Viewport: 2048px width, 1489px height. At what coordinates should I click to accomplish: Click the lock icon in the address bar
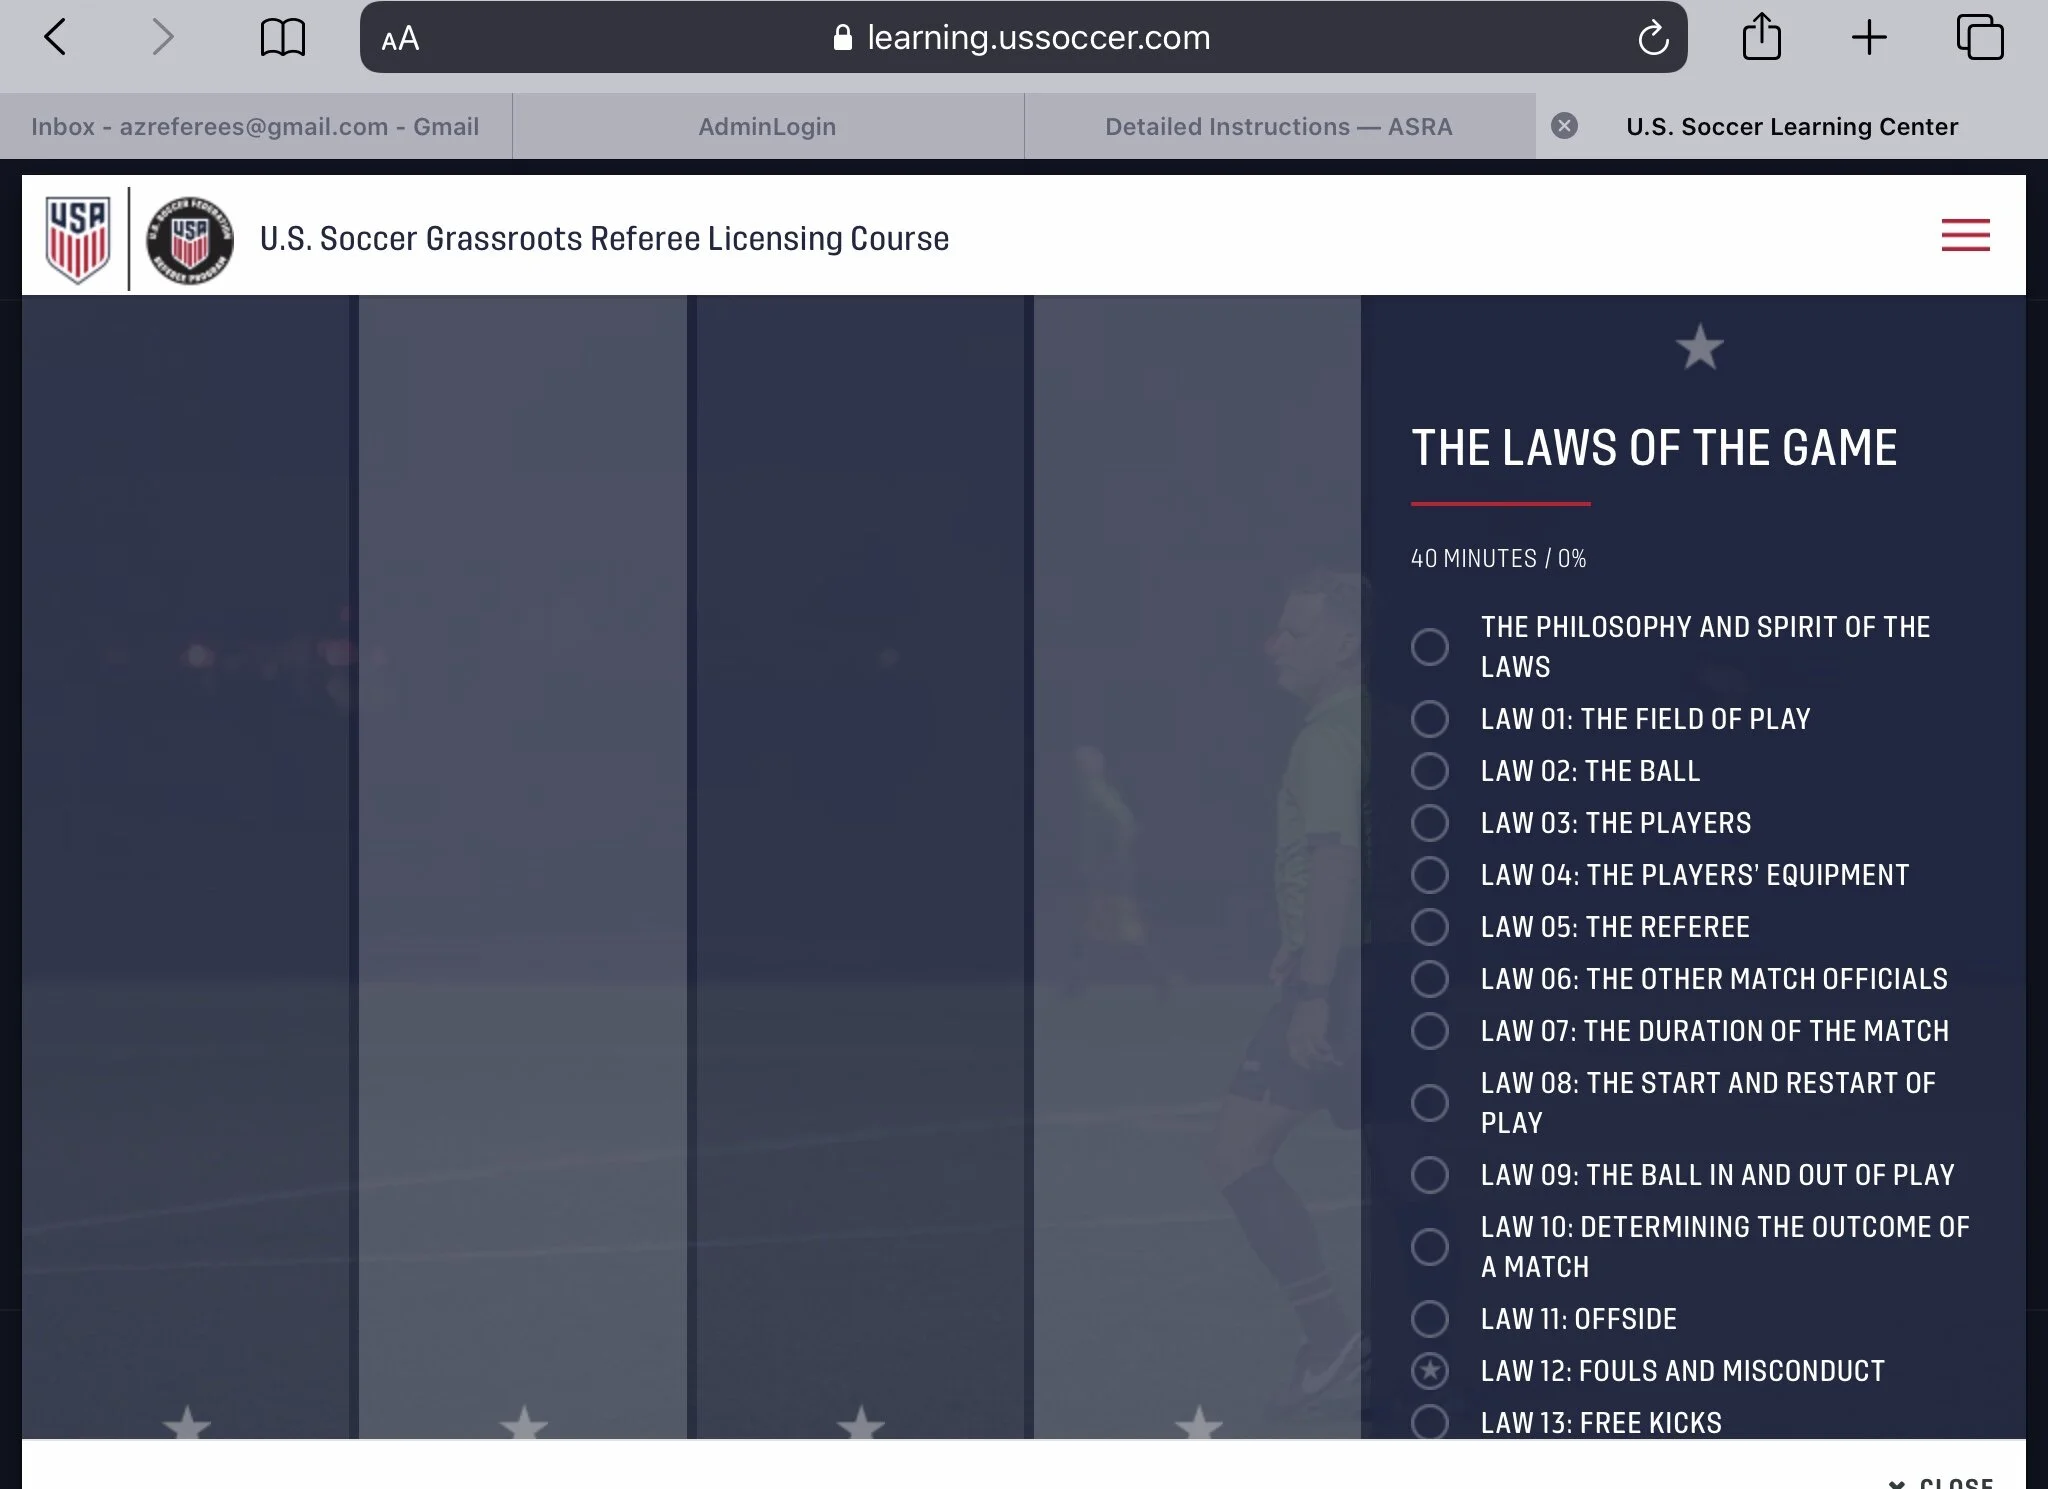(x=843, y=38)
